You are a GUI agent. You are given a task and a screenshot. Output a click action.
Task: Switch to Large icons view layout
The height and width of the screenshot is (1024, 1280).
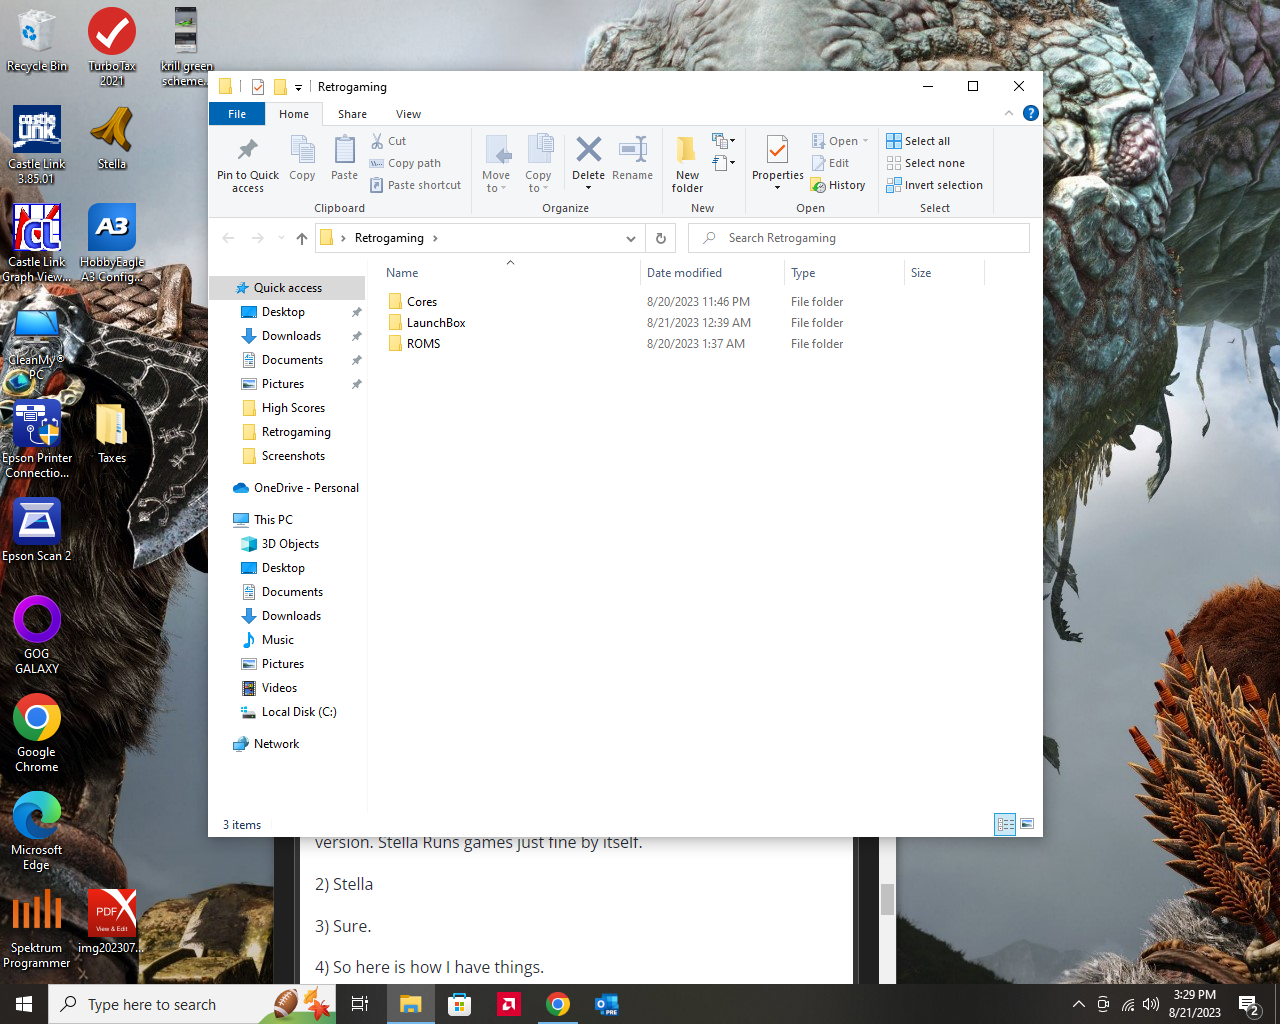point(1026,824)
